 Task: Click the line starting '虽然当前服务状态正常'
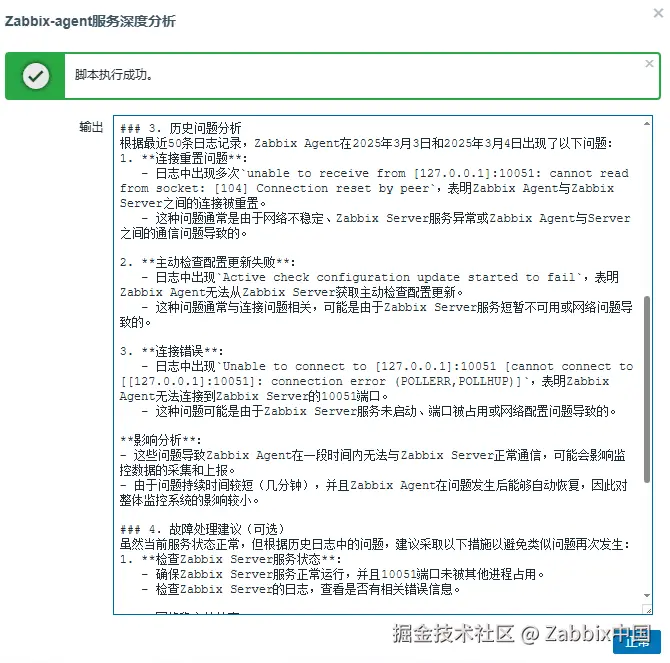[375, 544]
